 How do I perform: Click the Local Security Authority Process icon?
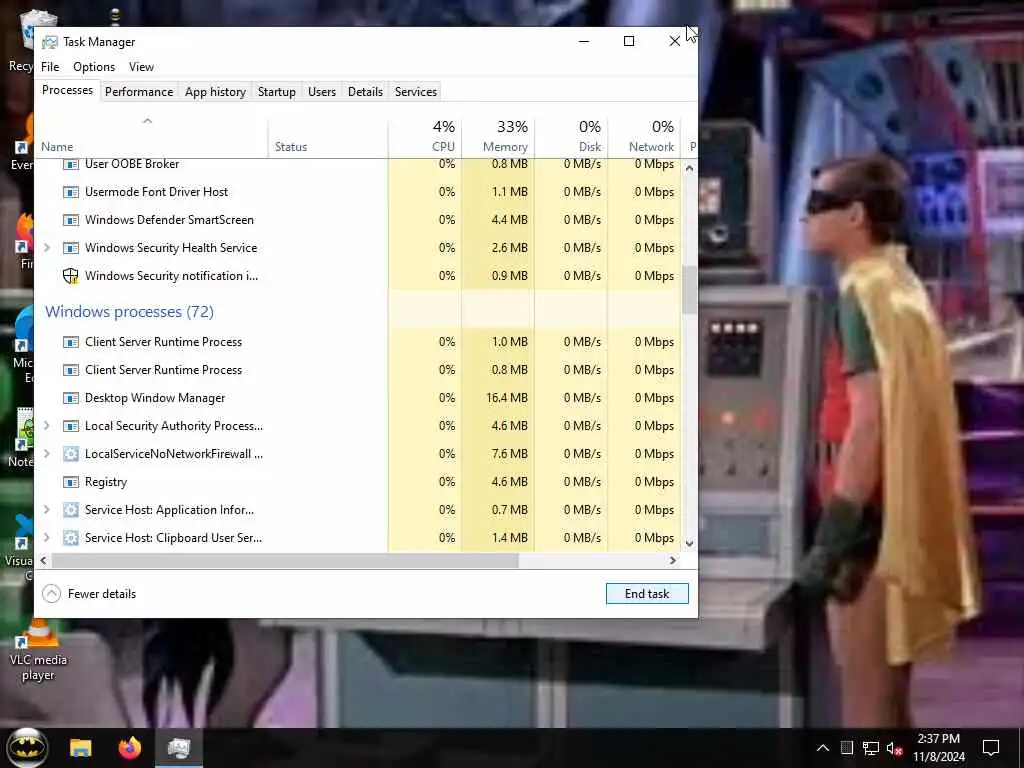coord(71,426)
